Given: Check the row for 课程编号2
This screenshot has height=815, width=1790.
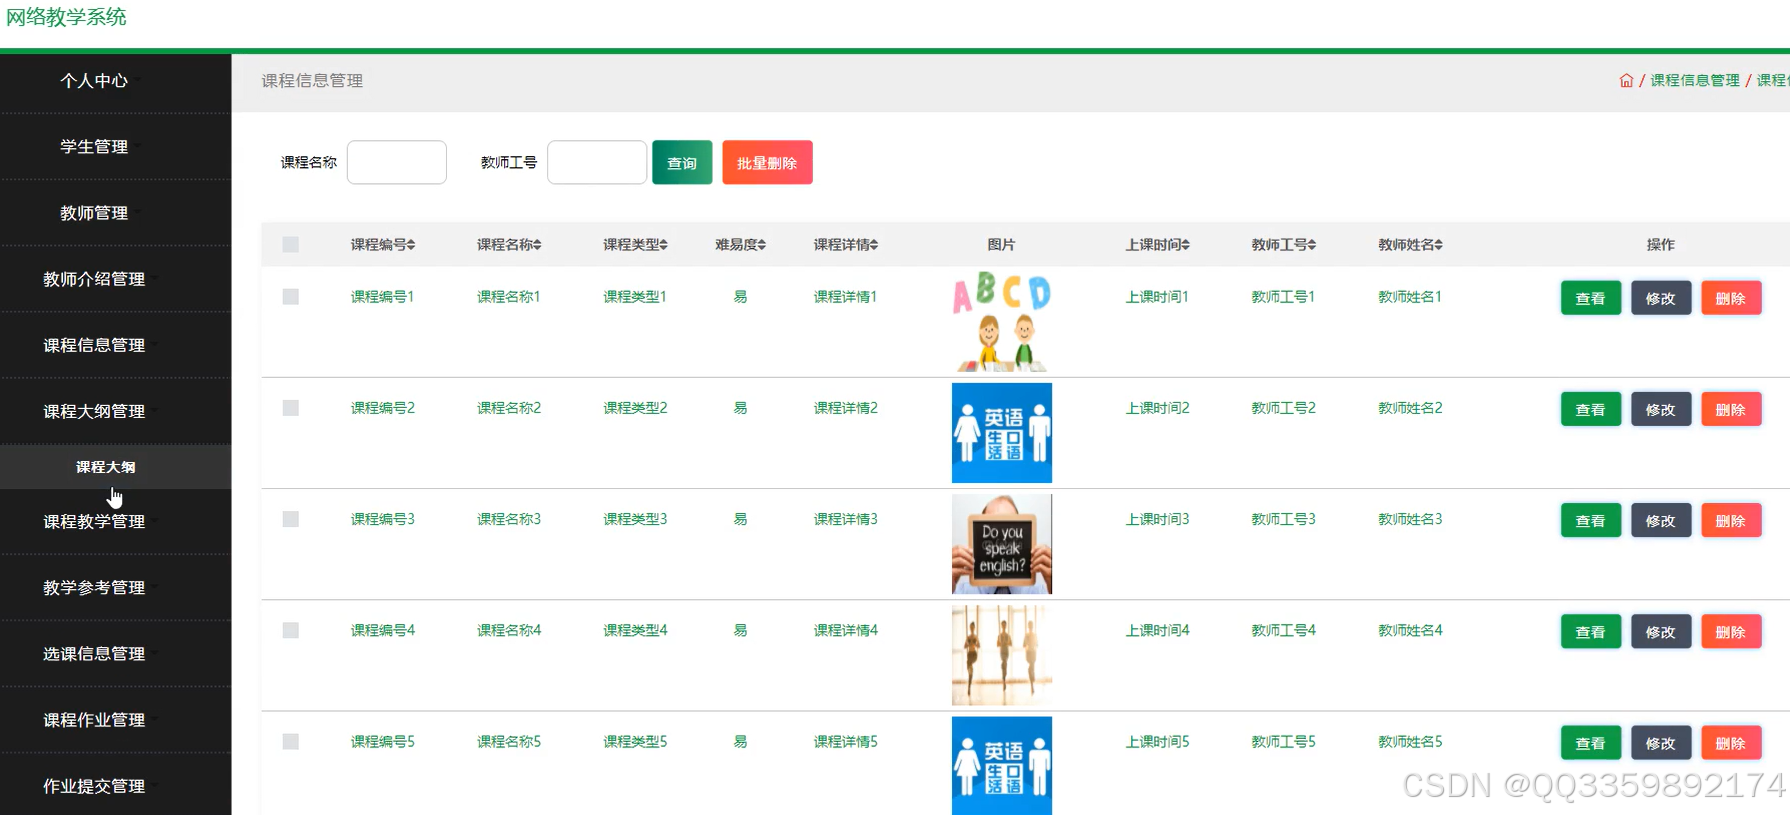Looking at the screenshot, I should [x=291, y=408].
